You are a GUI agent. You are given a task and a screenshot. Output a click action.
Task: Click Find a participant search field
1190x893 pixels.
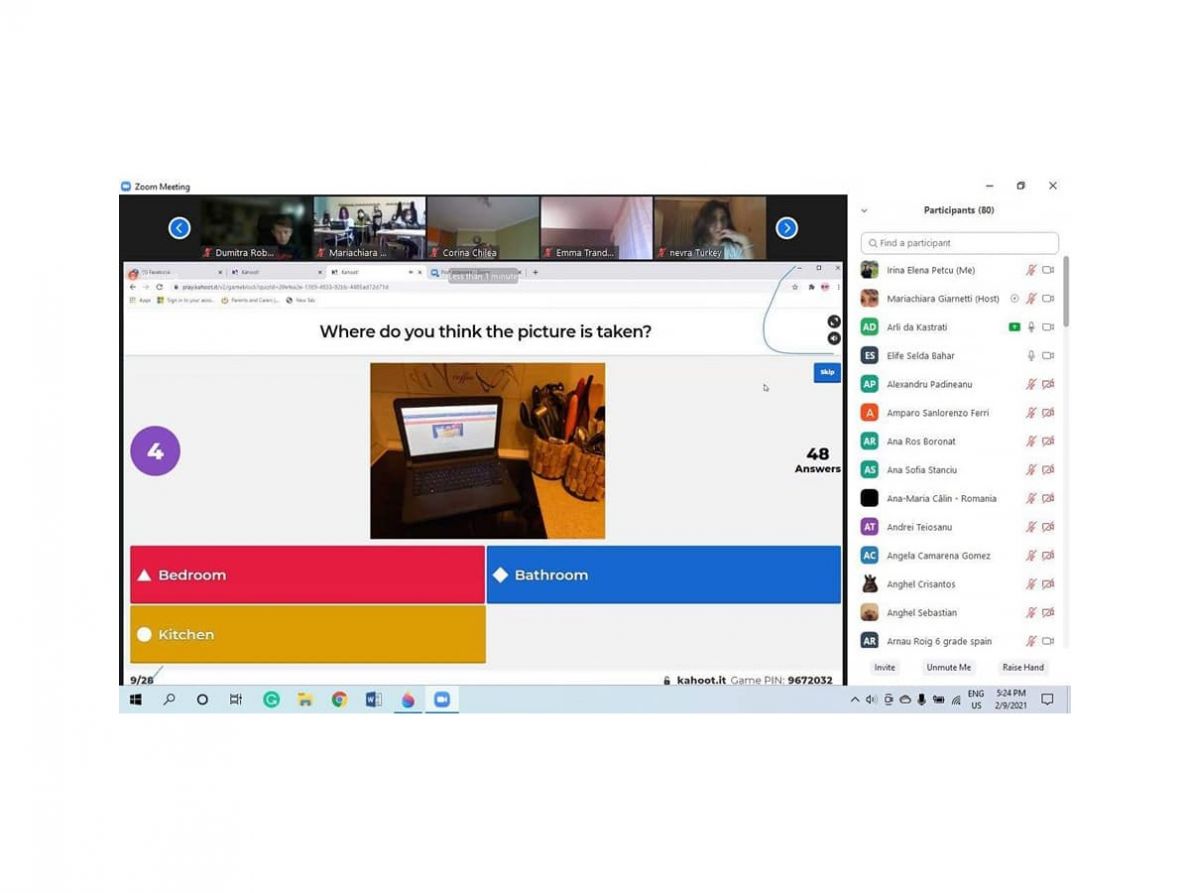coord(959,243)
